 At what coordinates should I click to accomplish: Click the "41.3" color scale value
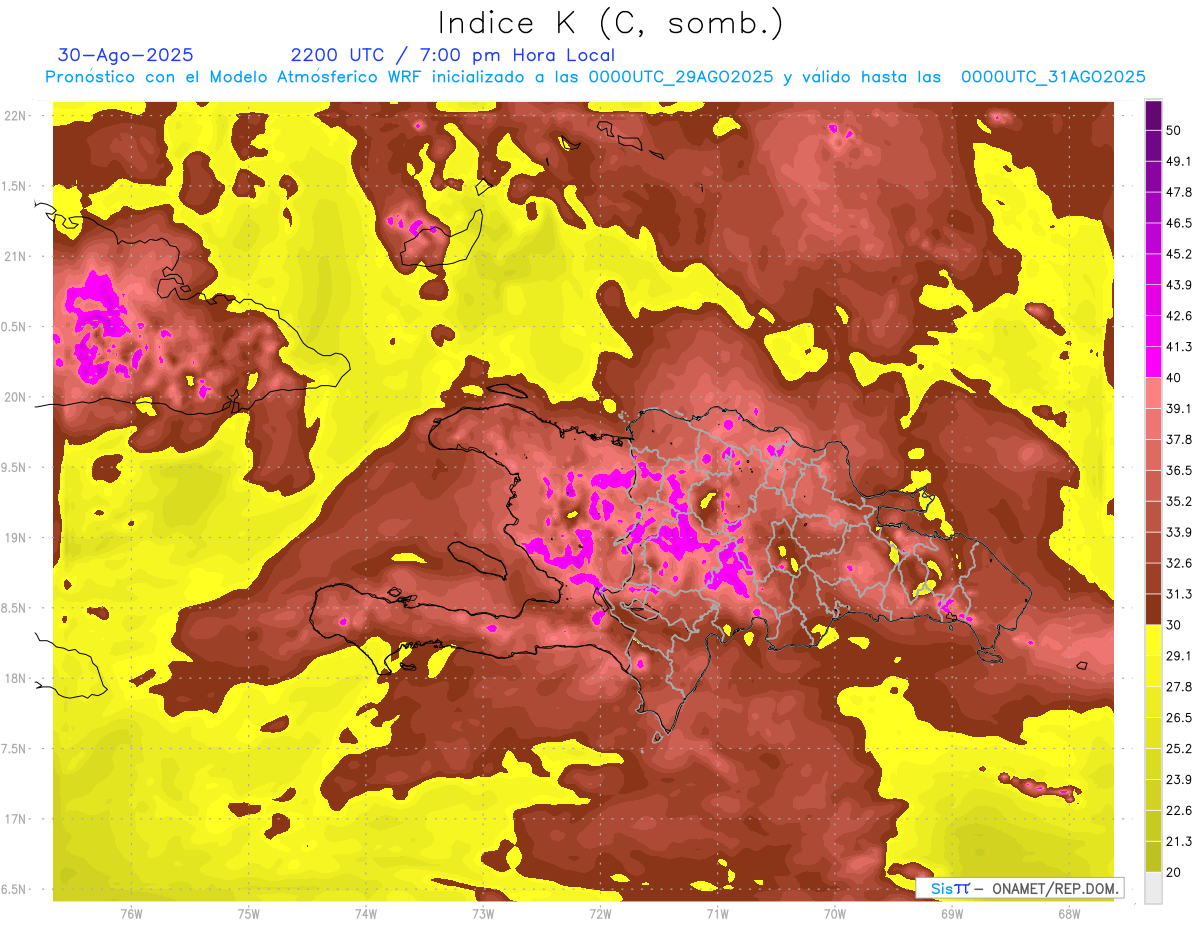click(x=1179, y=346)
